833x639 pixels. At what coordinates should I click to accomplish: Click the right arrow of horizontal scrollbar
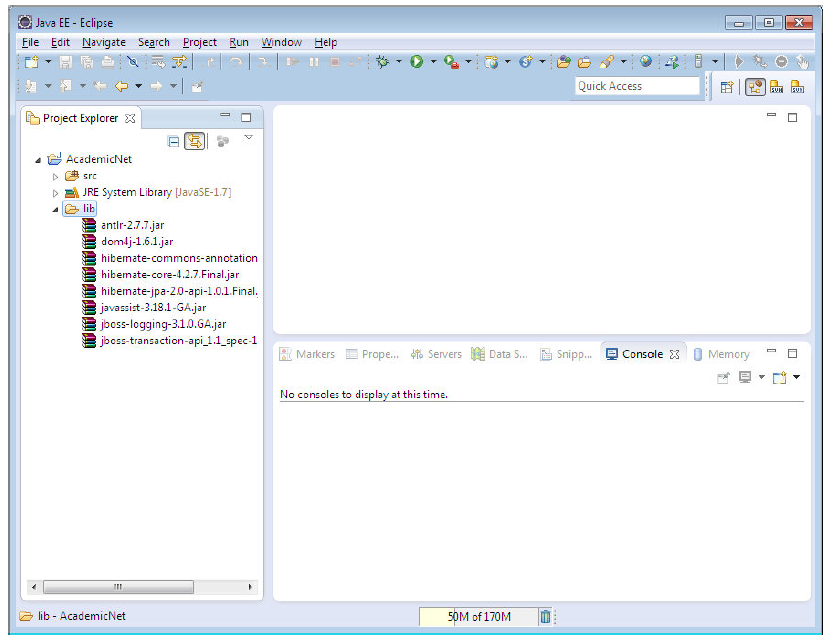(250, 587)
